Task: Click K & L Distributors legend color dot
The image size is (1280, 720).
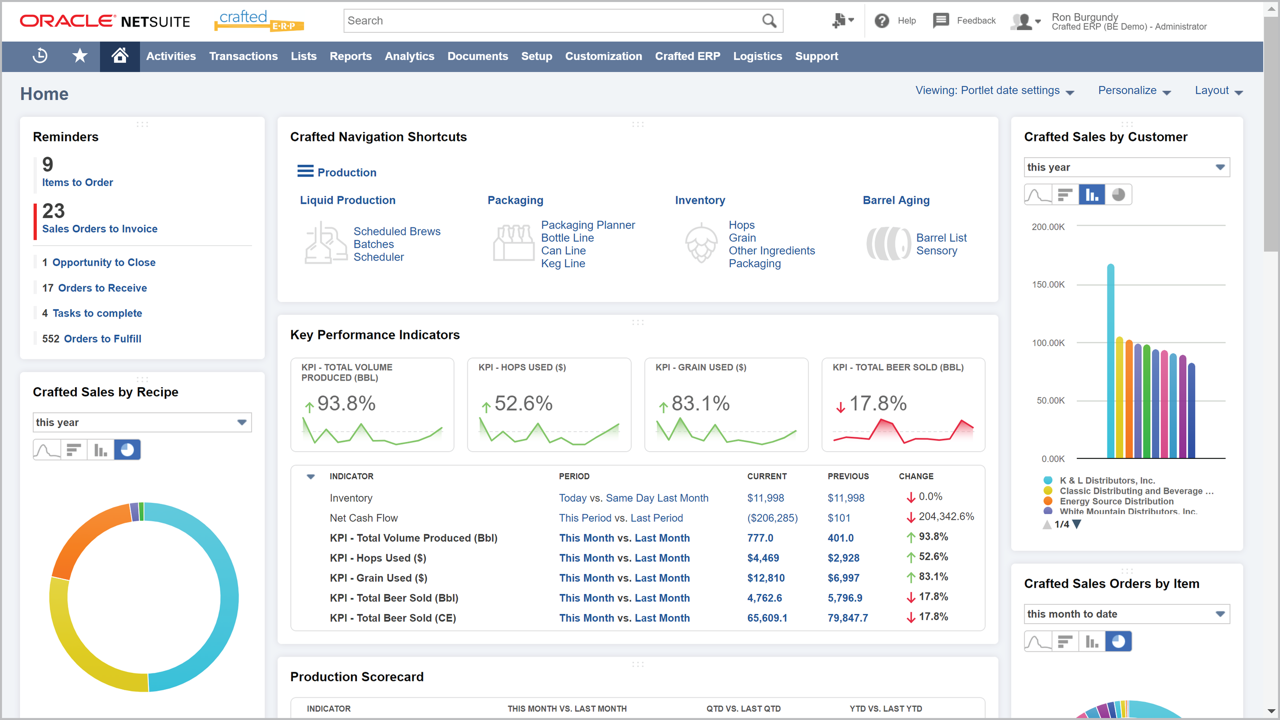Action: (x=1048, y=481)
